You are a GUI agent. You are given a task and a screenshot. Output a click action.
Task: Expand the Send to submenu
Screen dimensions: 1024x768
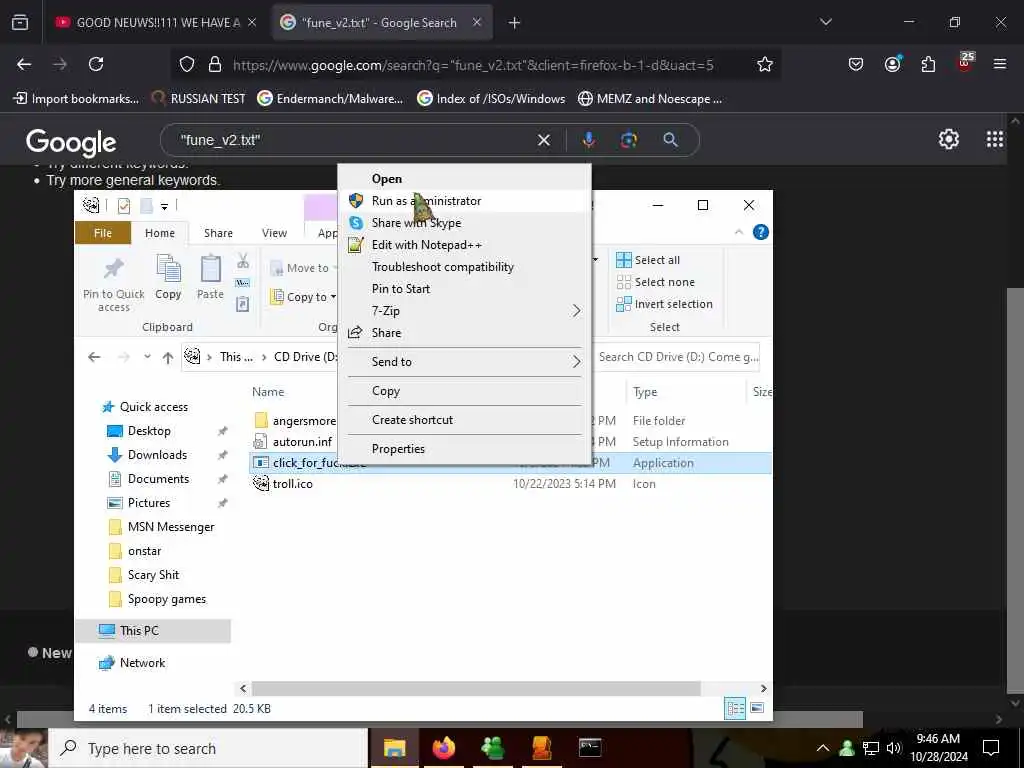(464, 362)
